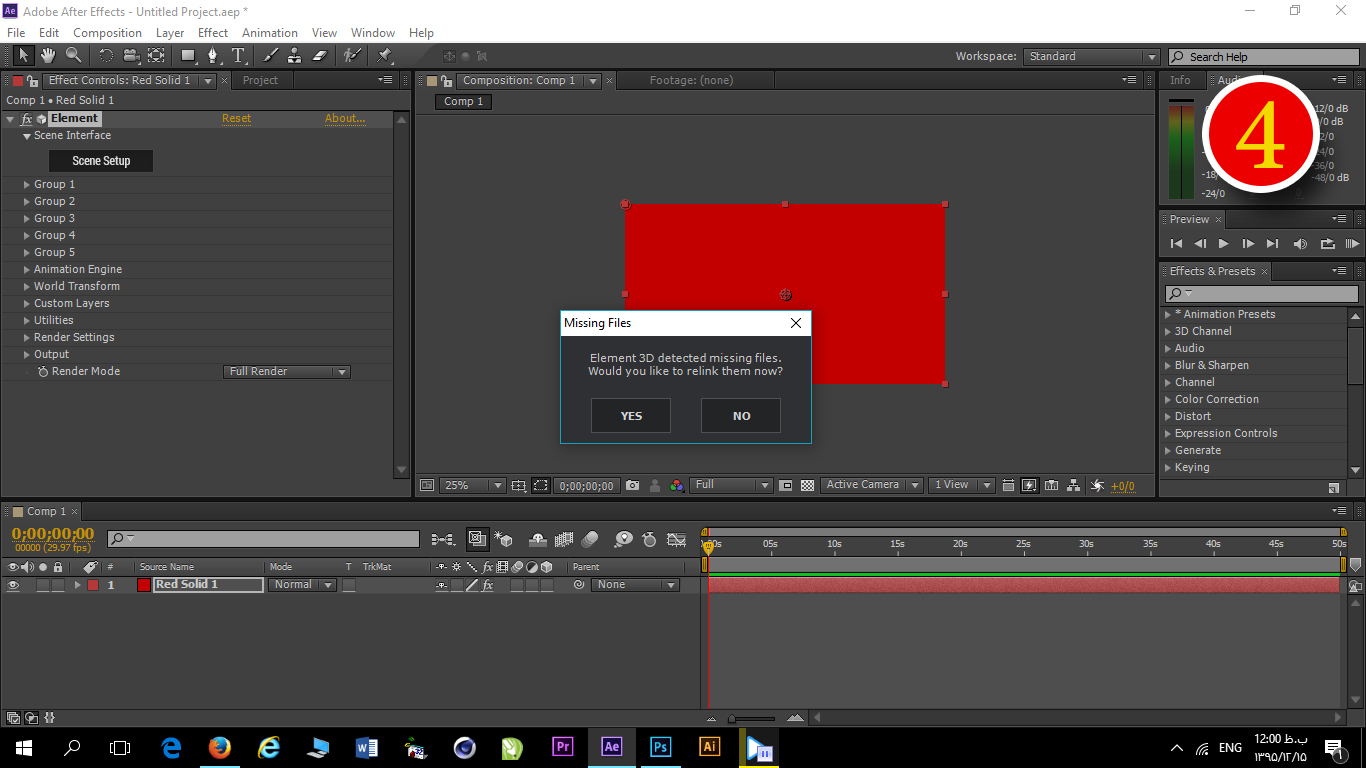This screenshot has width=1366, height=768.
Task: Select the Clone Stamp tool
Action: [295, 56]
